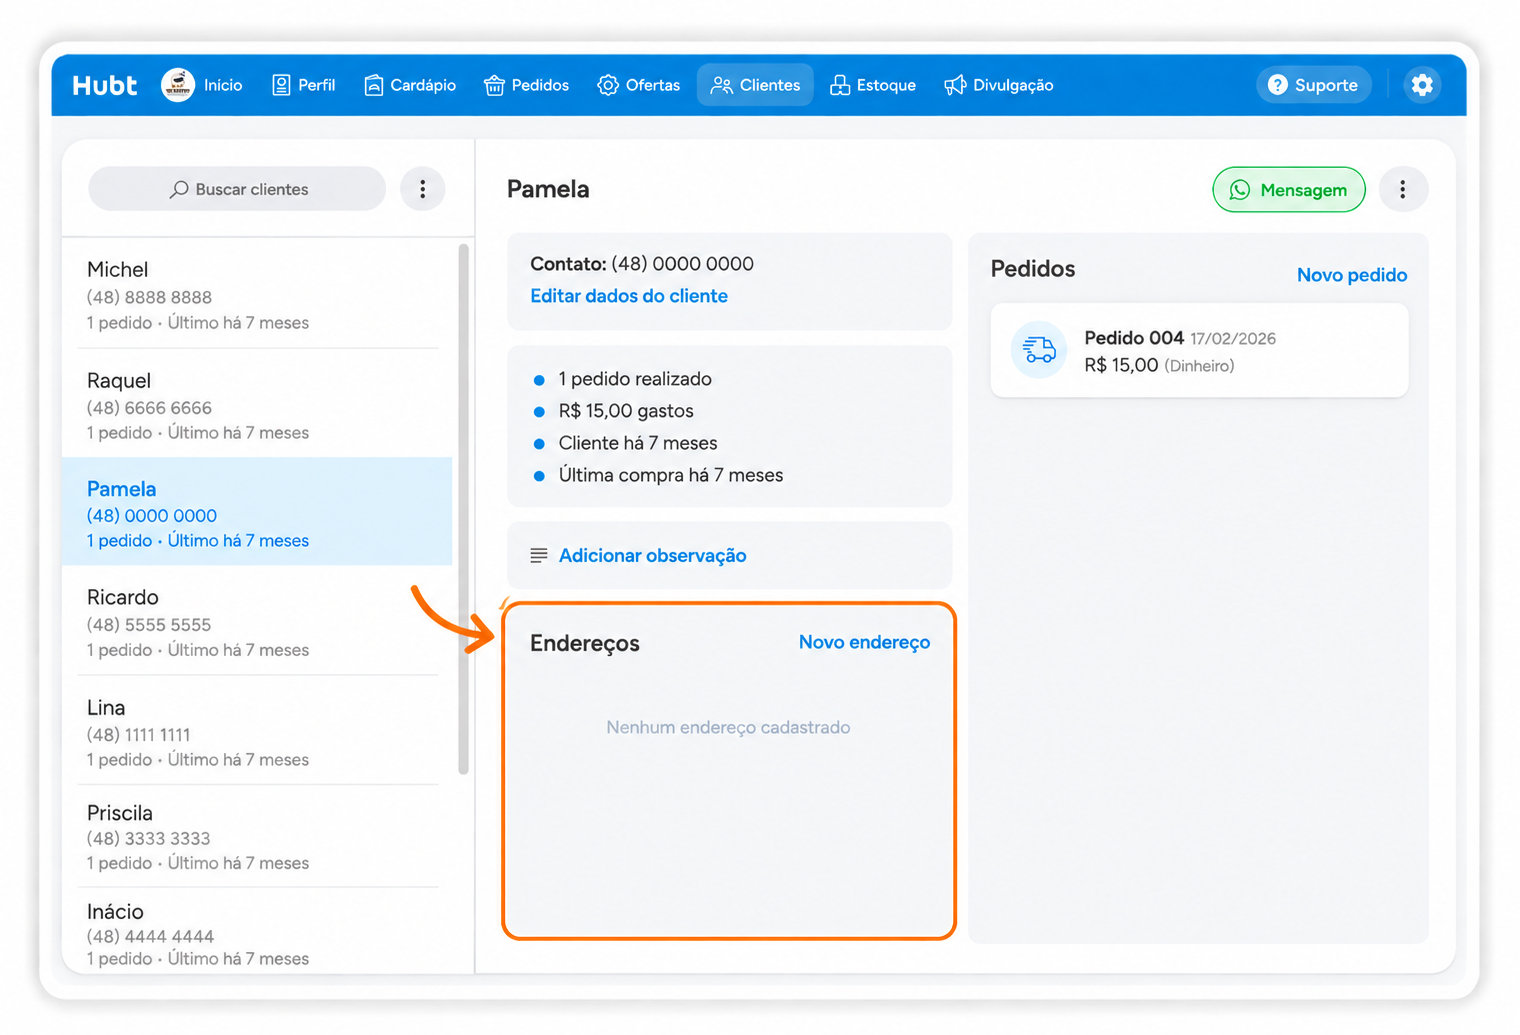This screenshot has height=1035, width=1520.
Task: Select client Inácio in the list
Action: [257, 932]
